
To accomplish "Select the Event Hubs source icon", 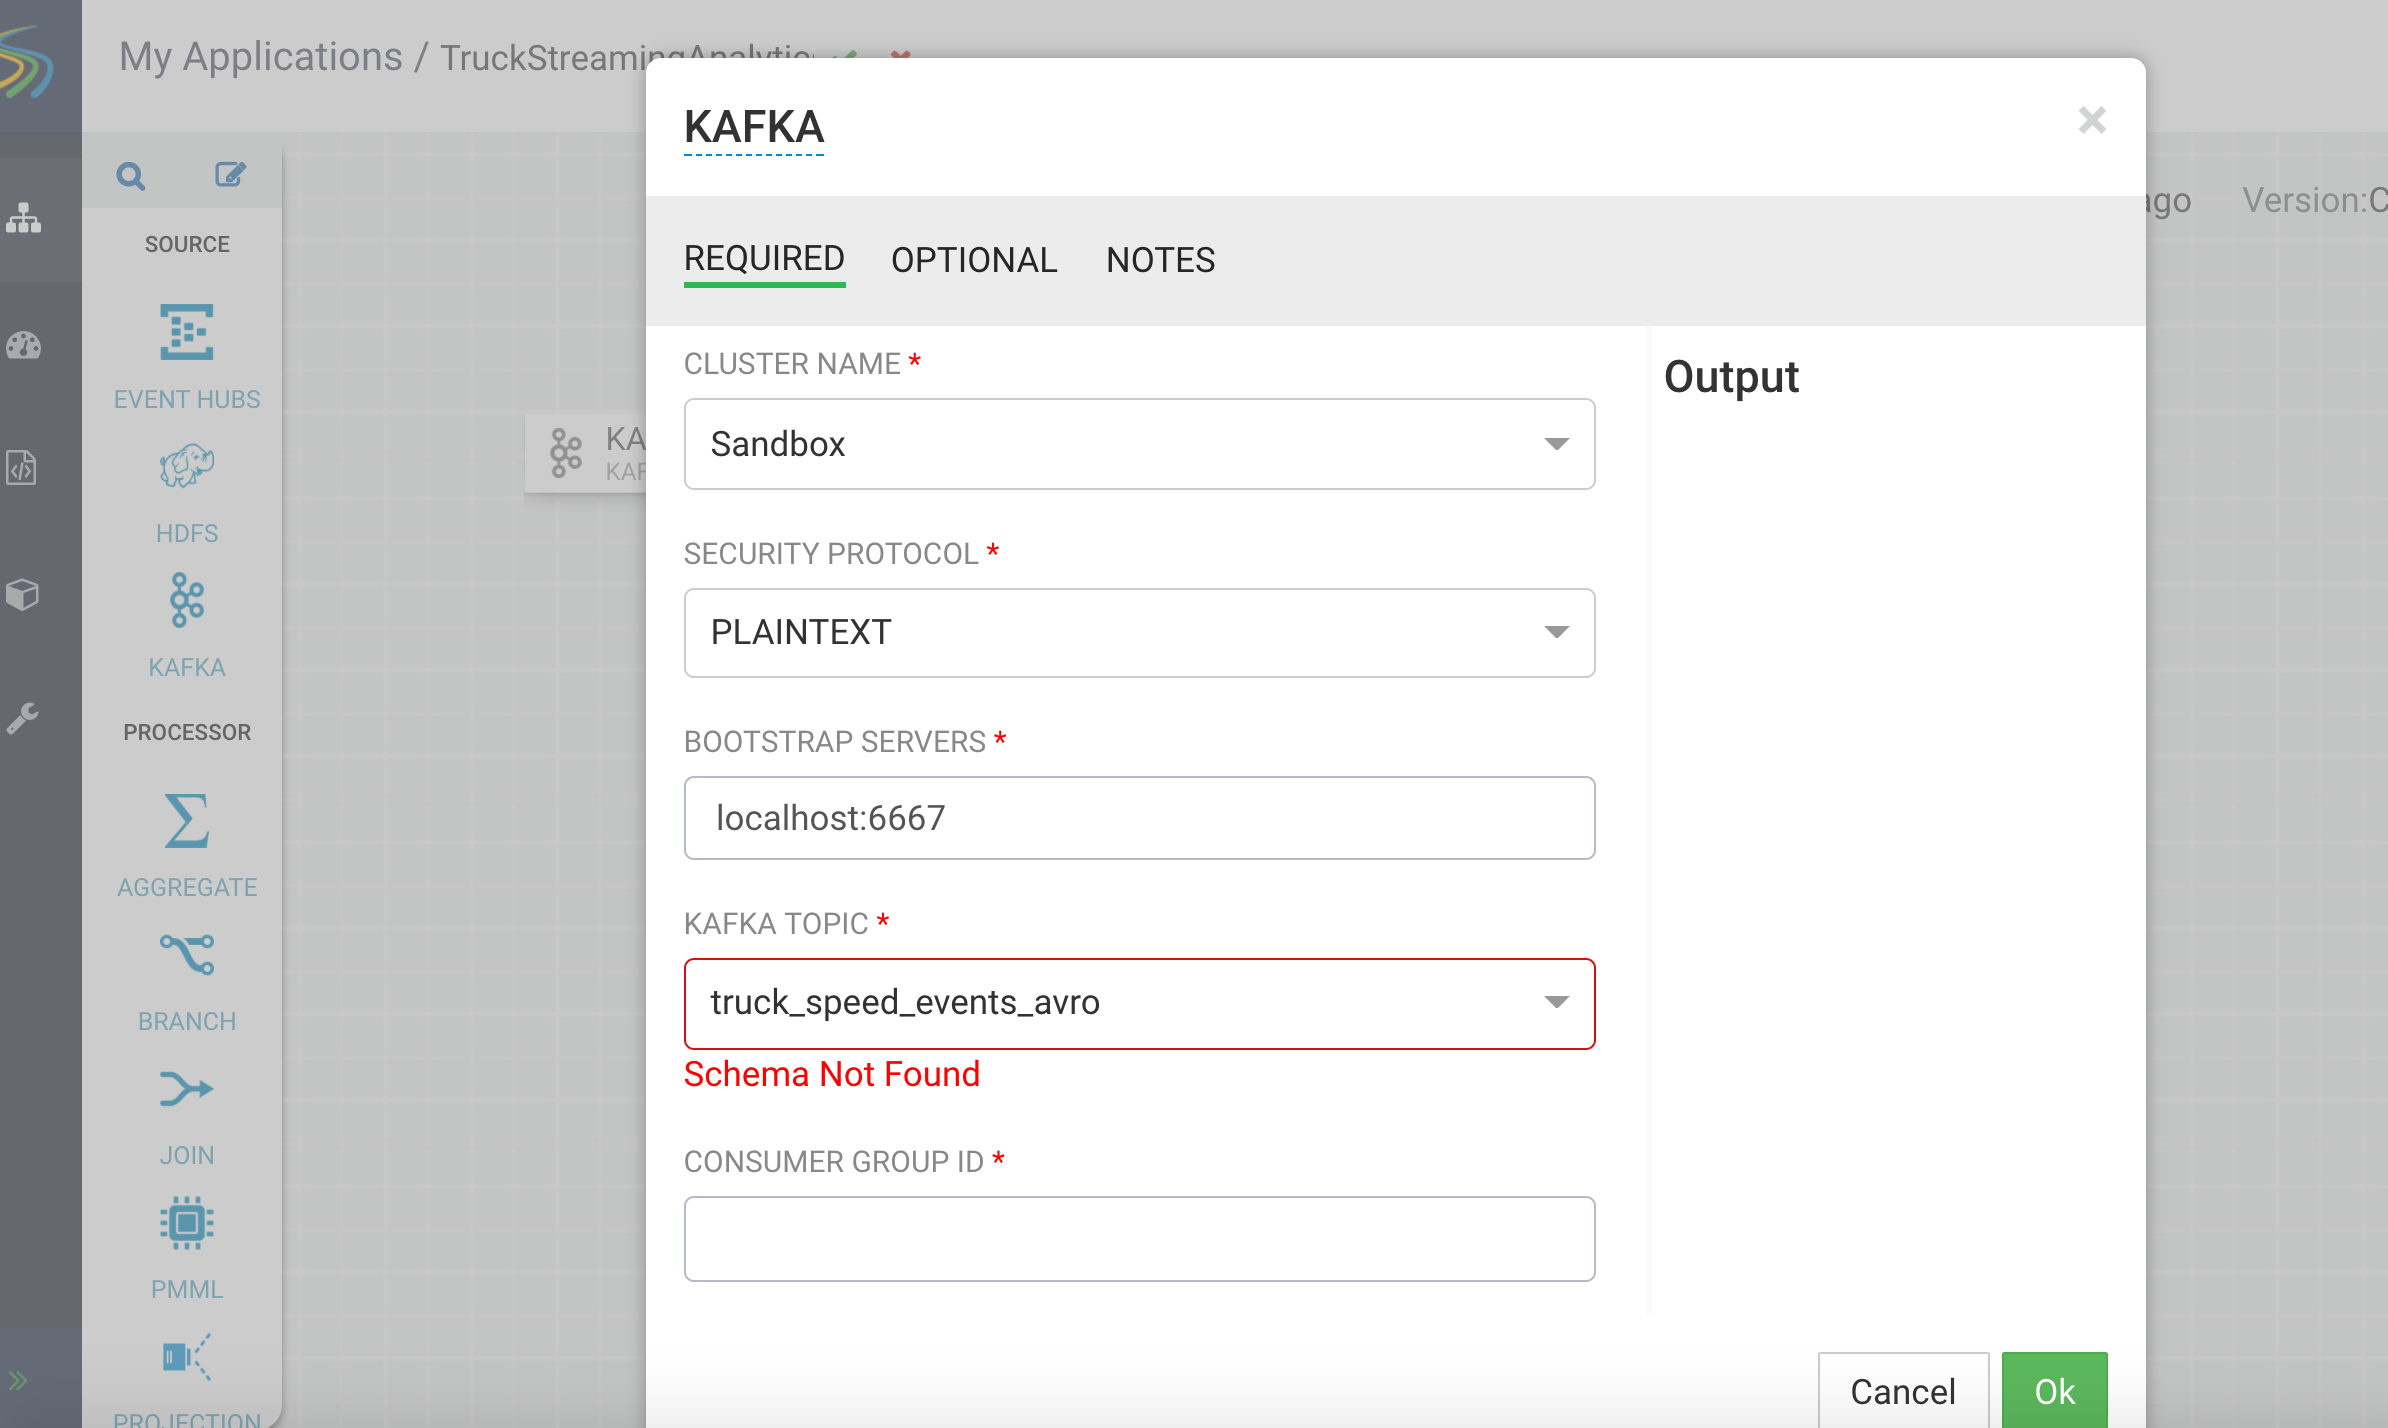I will tap(187, 332).
